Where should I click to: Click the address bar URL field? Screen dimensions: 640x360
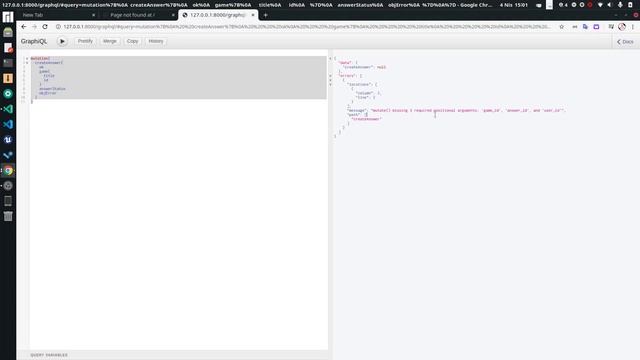(306, 27)
